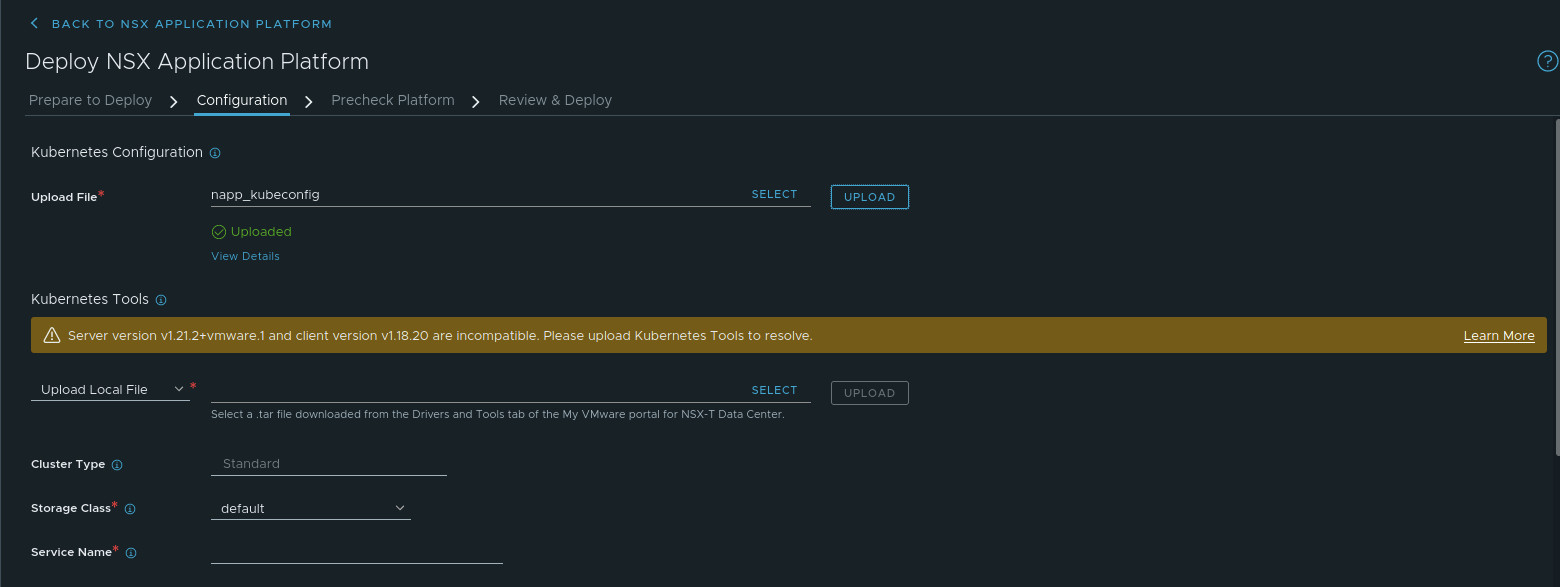The image size is (1560, 587).
Task: Click the back arrow chevron icon
Action: click(35, 23)
